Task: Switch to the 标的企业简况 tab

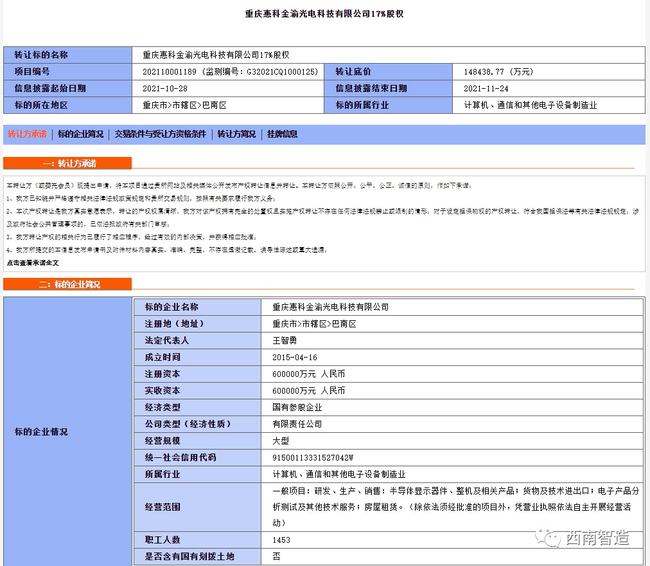Action: pos(80,133)
